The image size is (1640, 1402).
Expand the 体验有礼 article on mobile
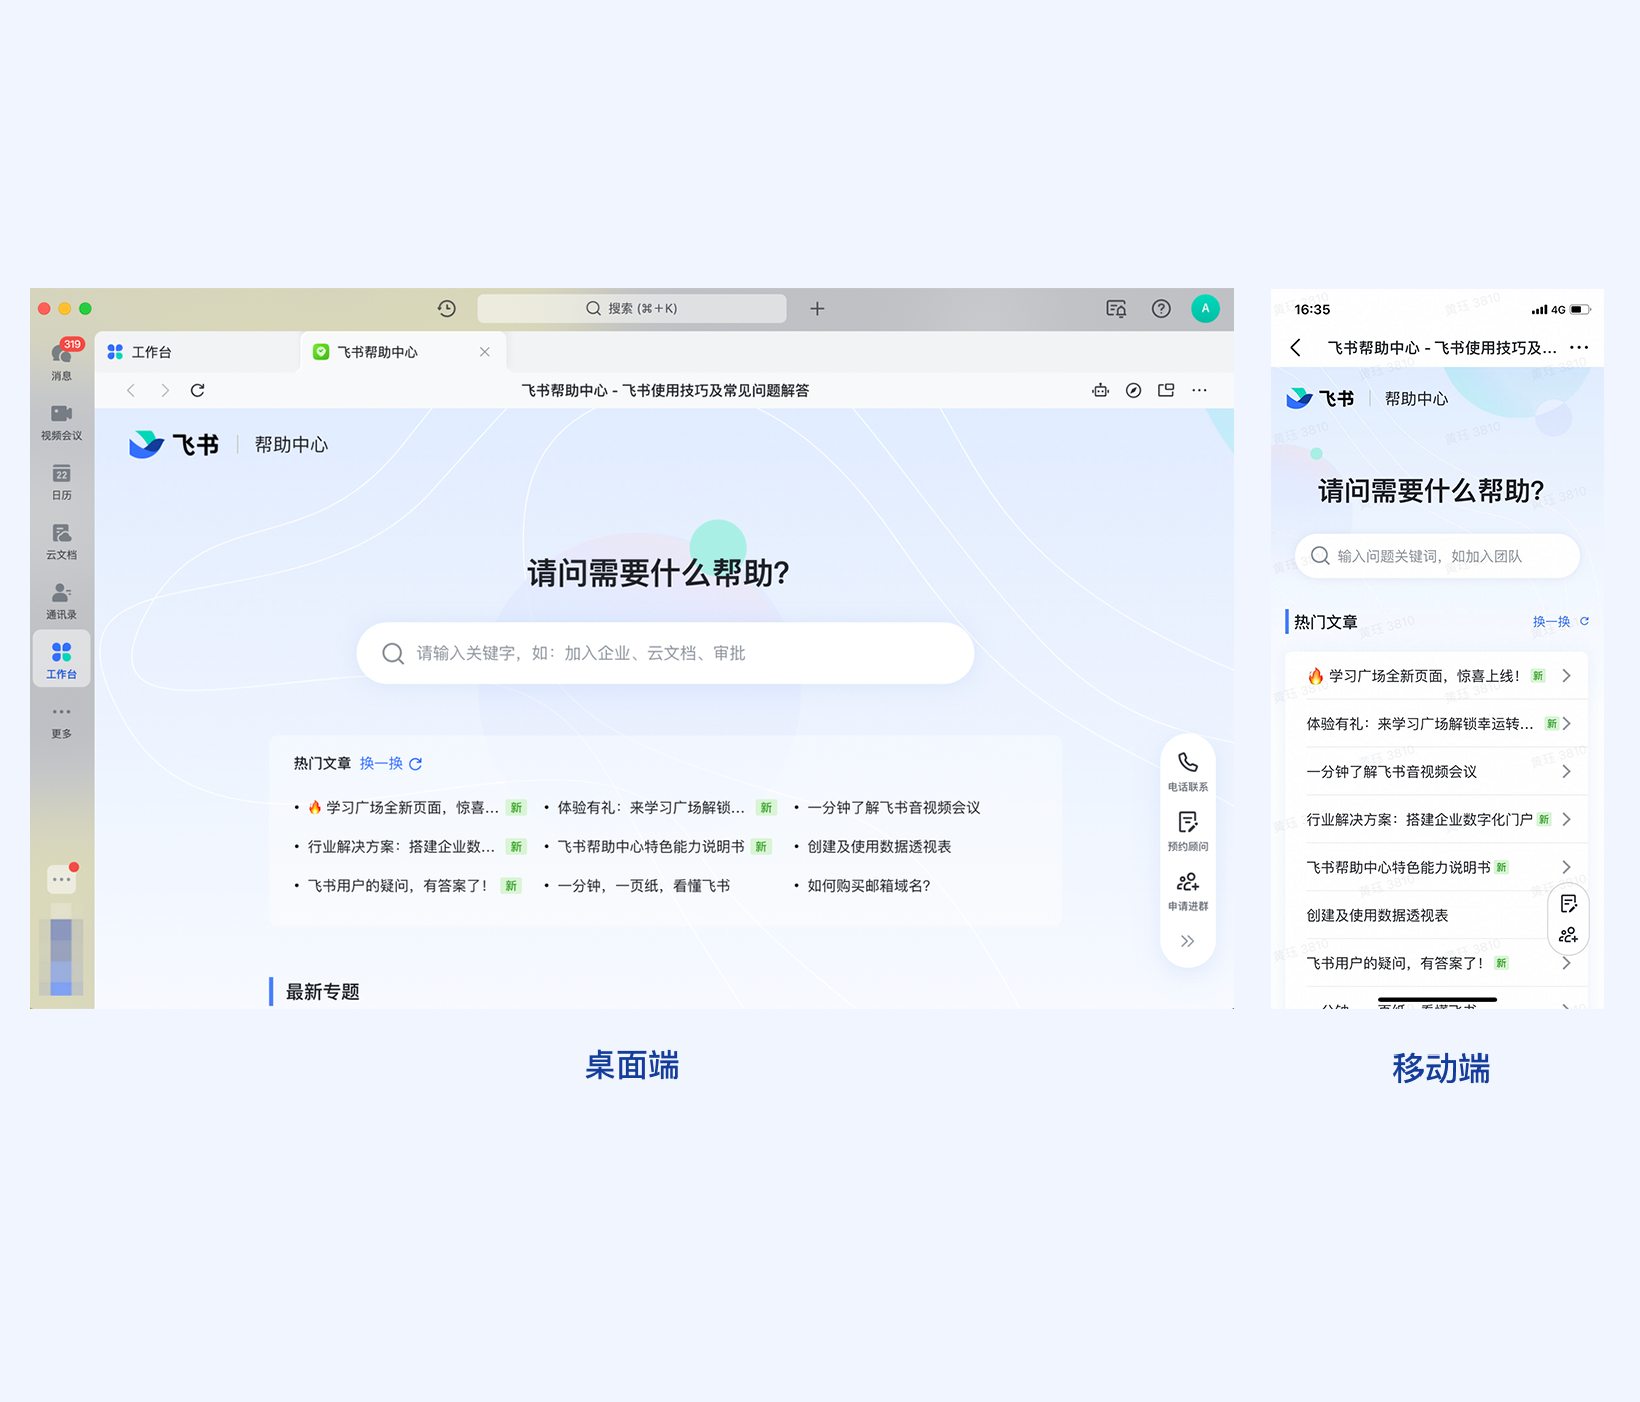(x=1566, y=723)
